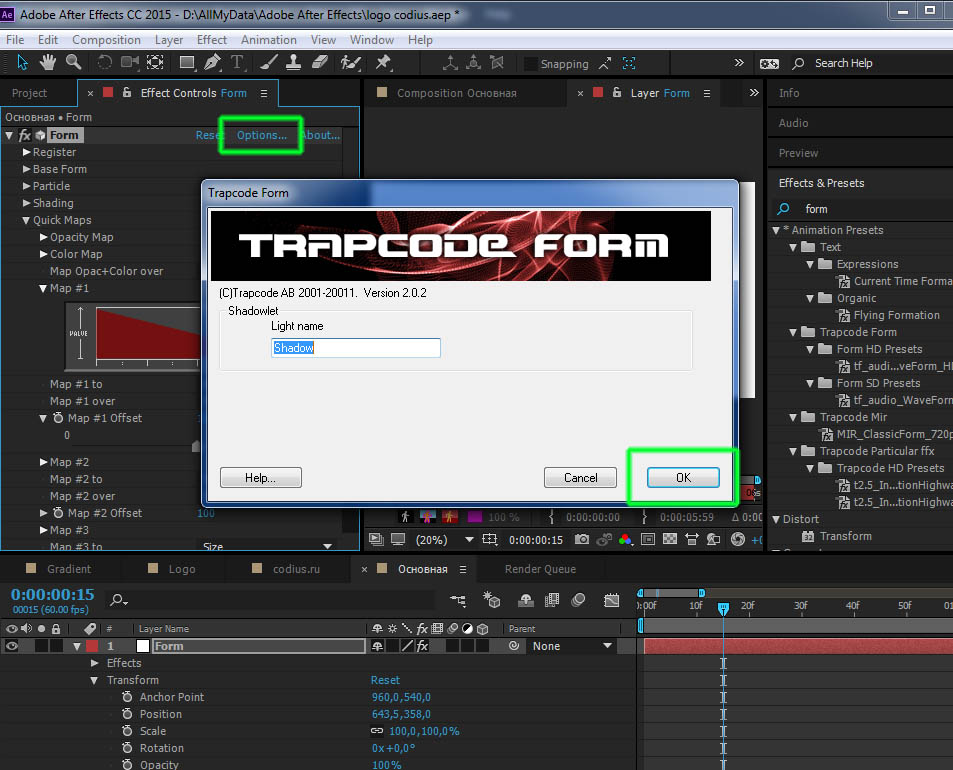Select the Zoom magnifier tool

coord(74,62)
